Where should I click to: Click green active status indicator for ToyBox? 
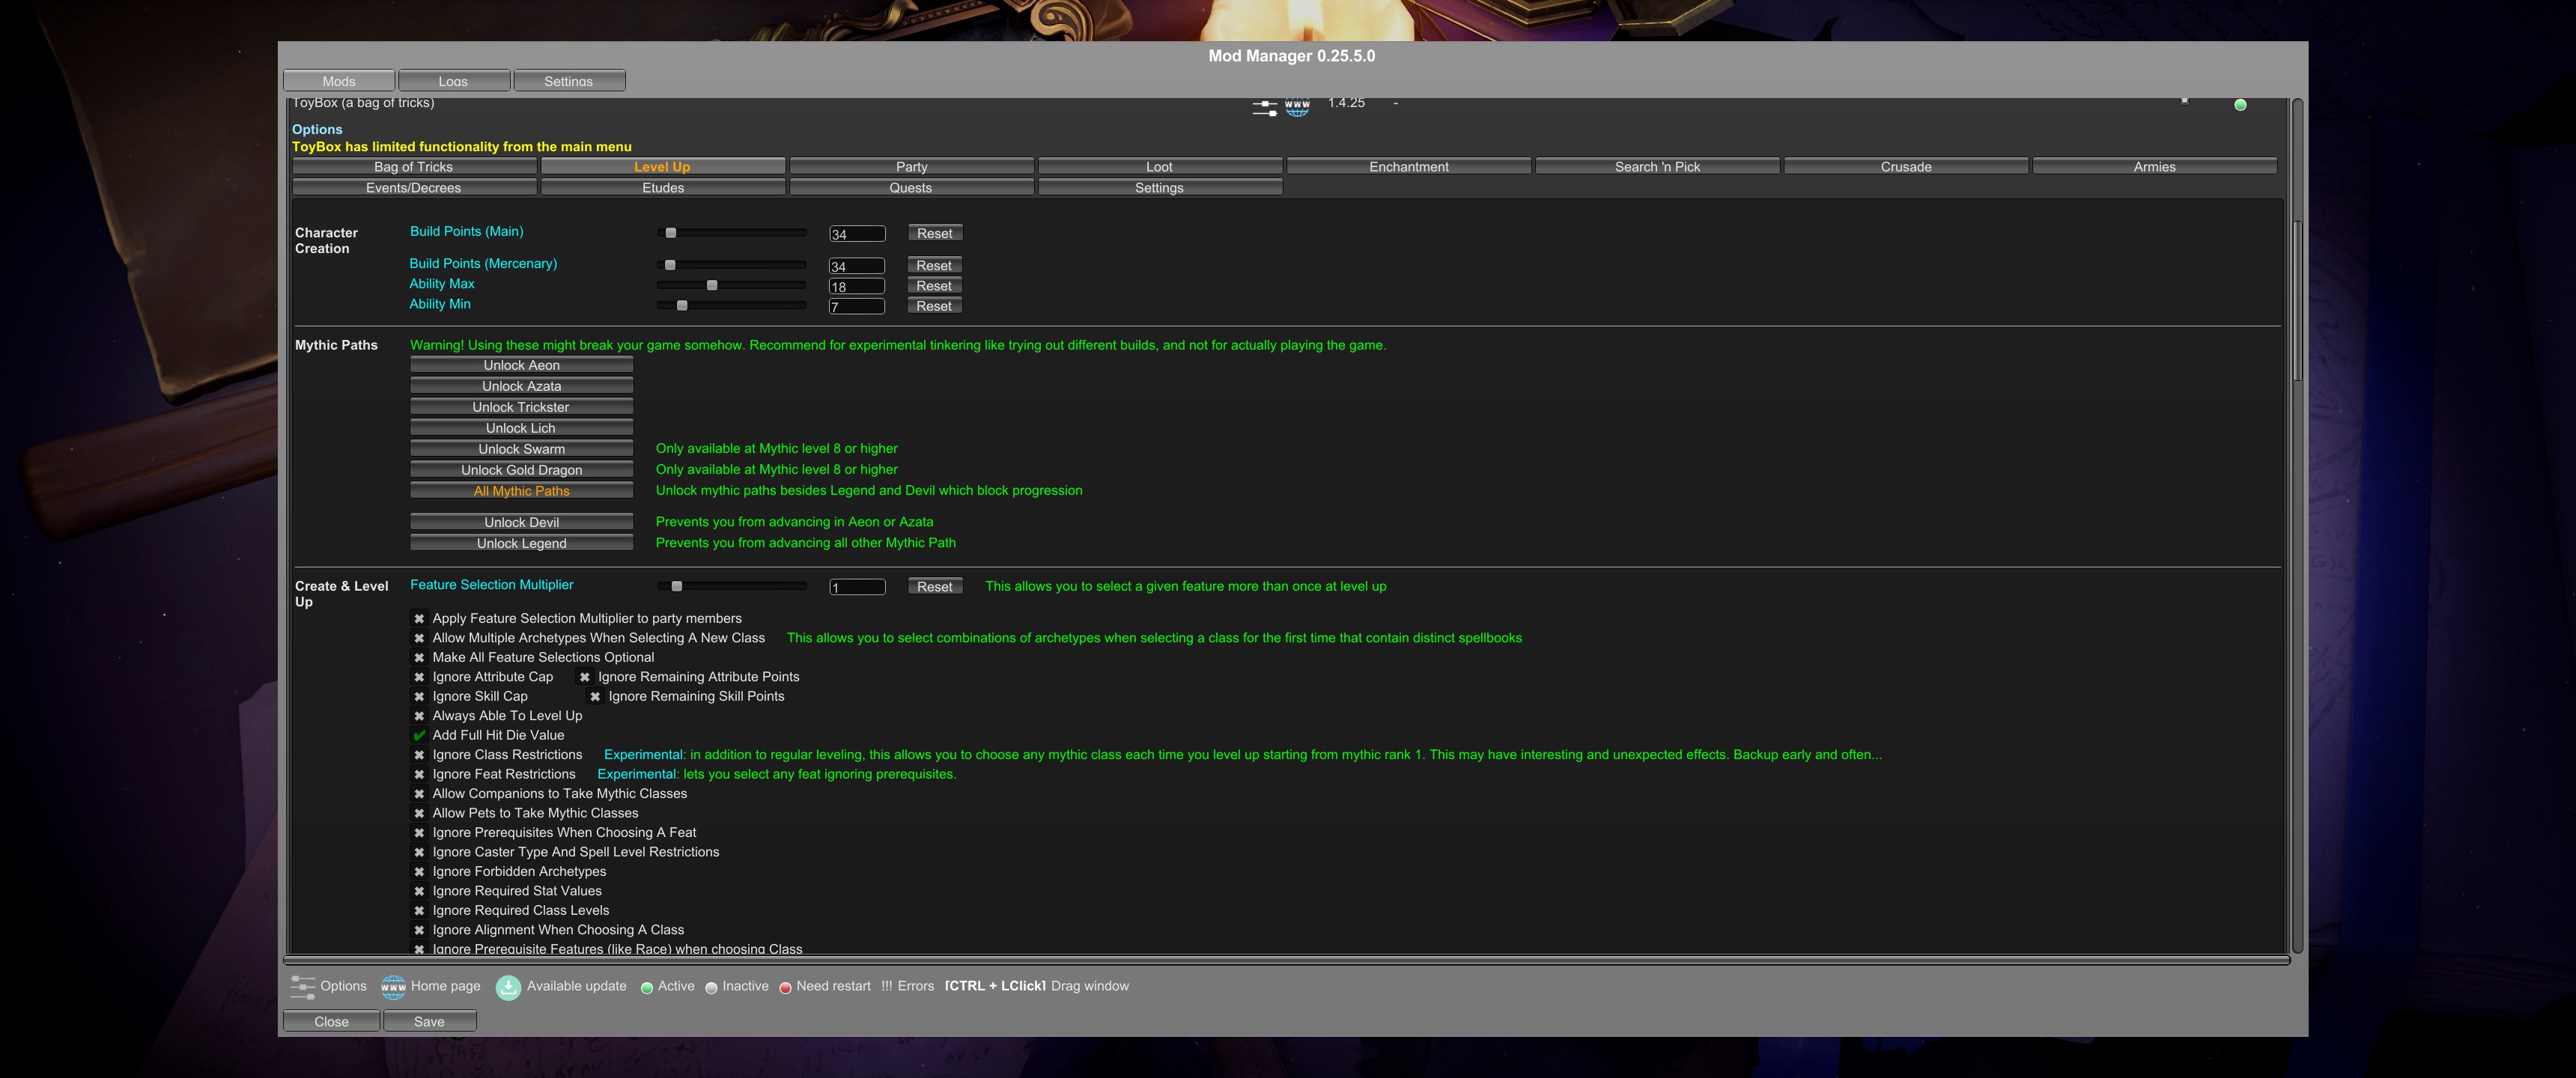[2240, 105]
